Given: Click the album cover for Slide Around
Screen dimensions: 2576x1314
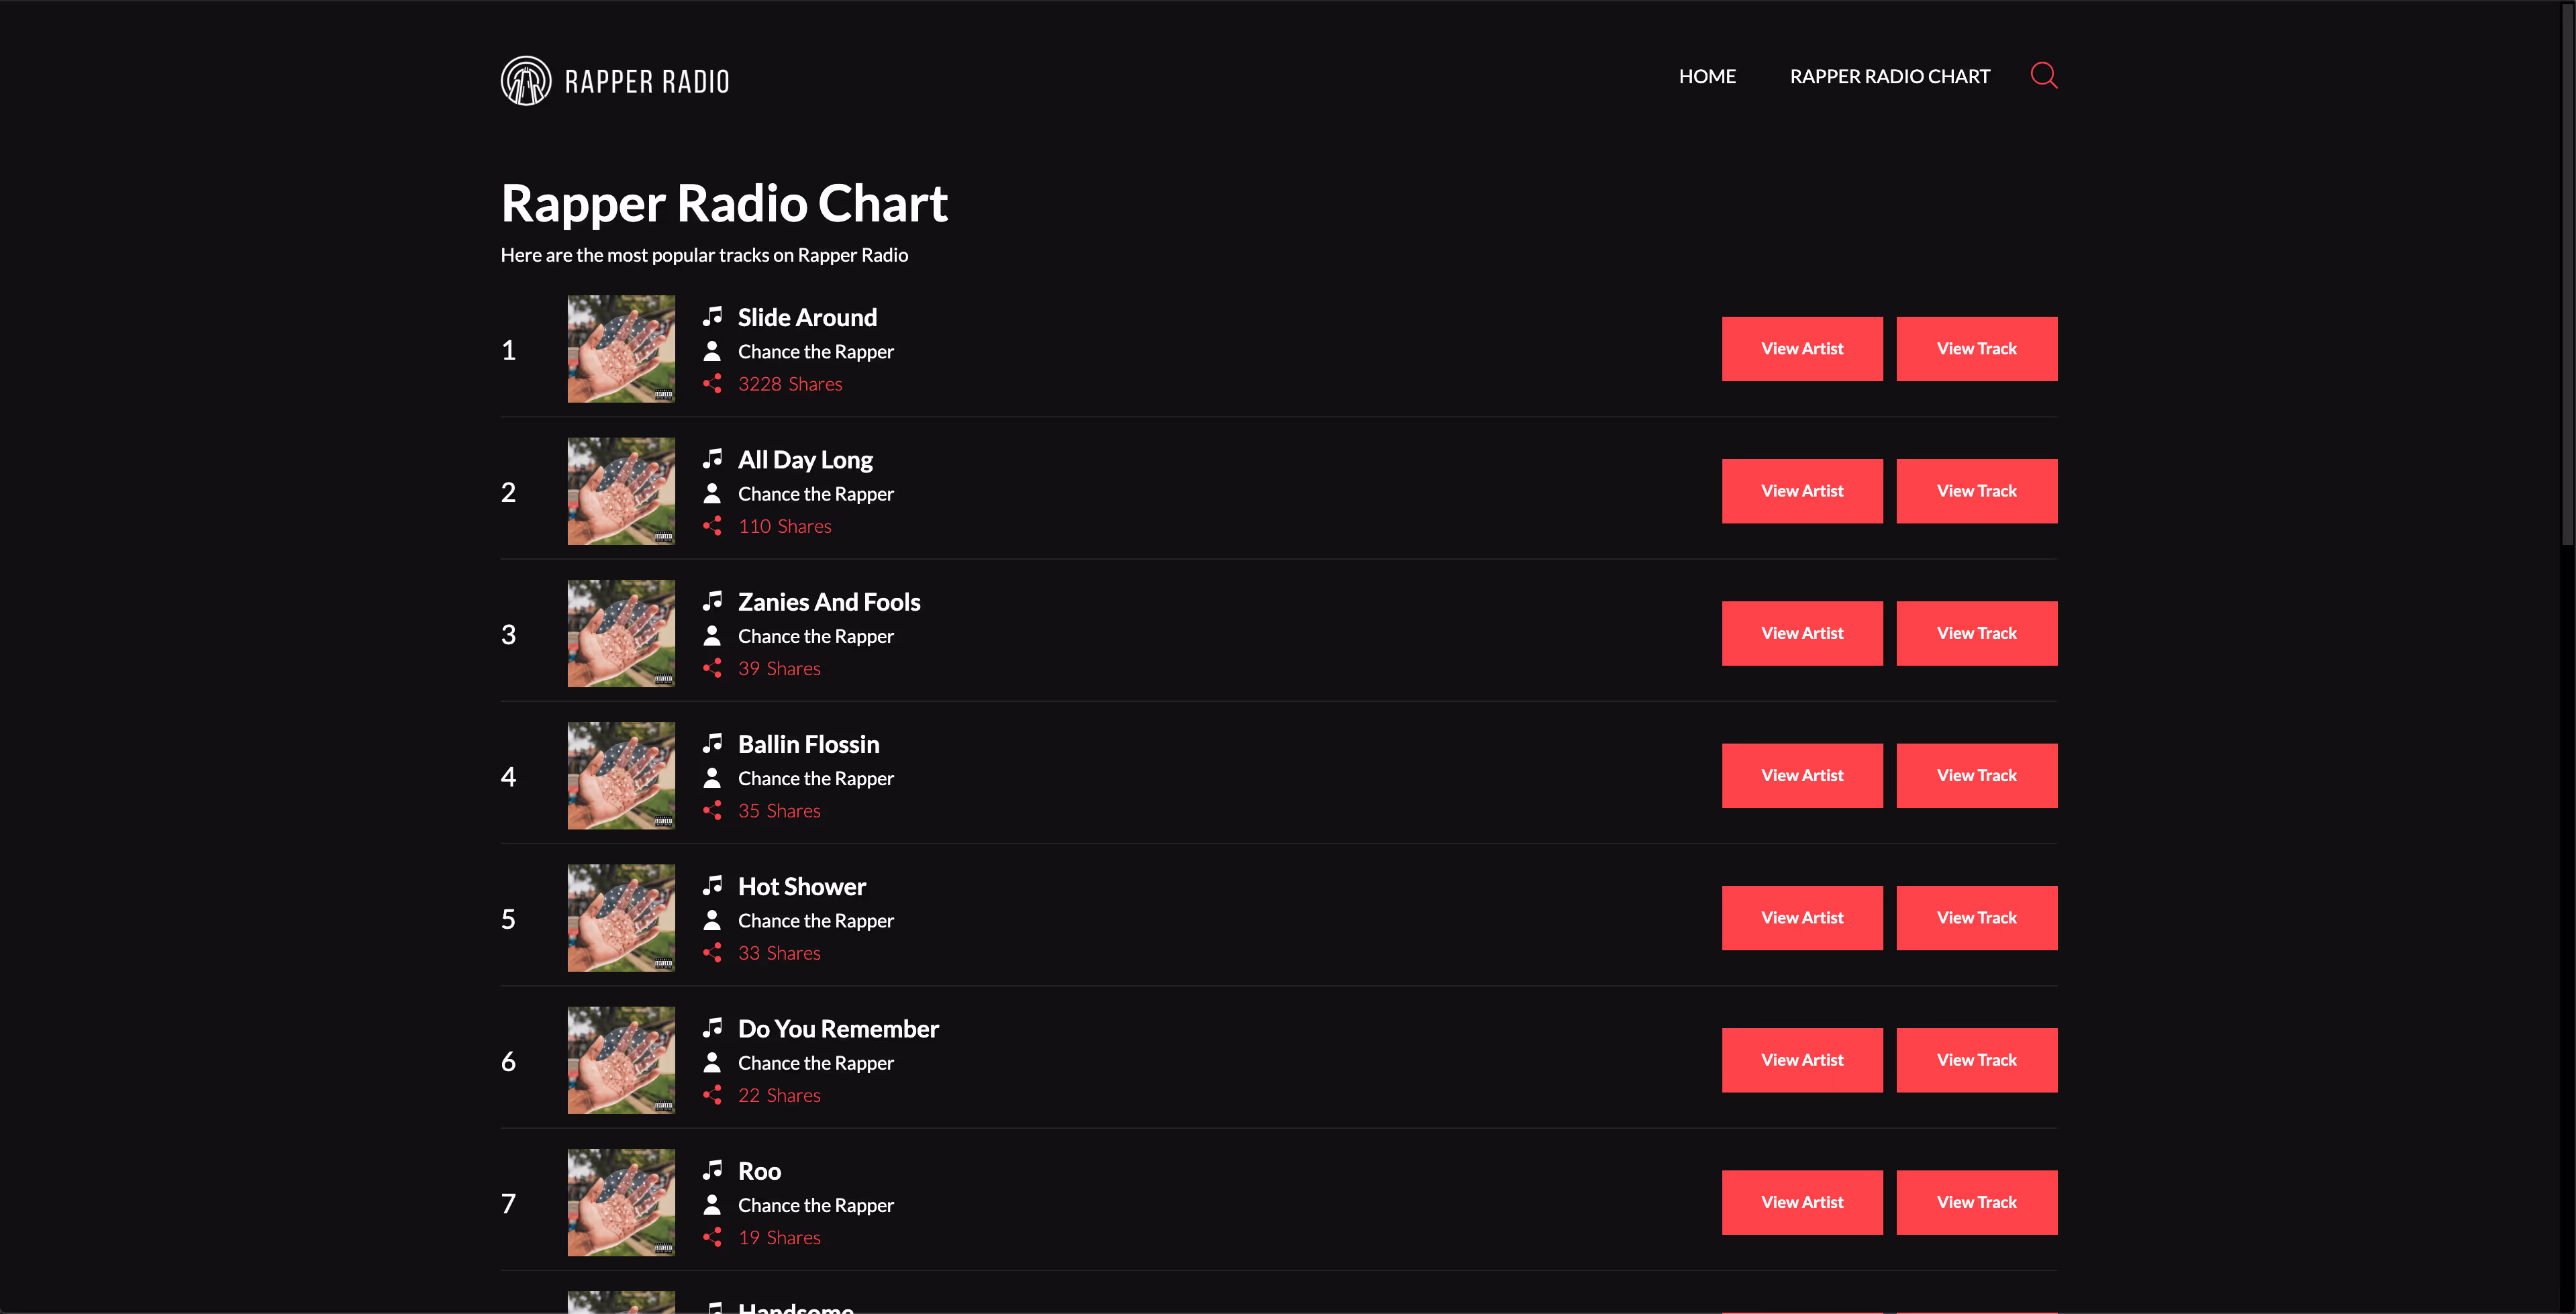Looking at the screenshot, I should point(621,349).
